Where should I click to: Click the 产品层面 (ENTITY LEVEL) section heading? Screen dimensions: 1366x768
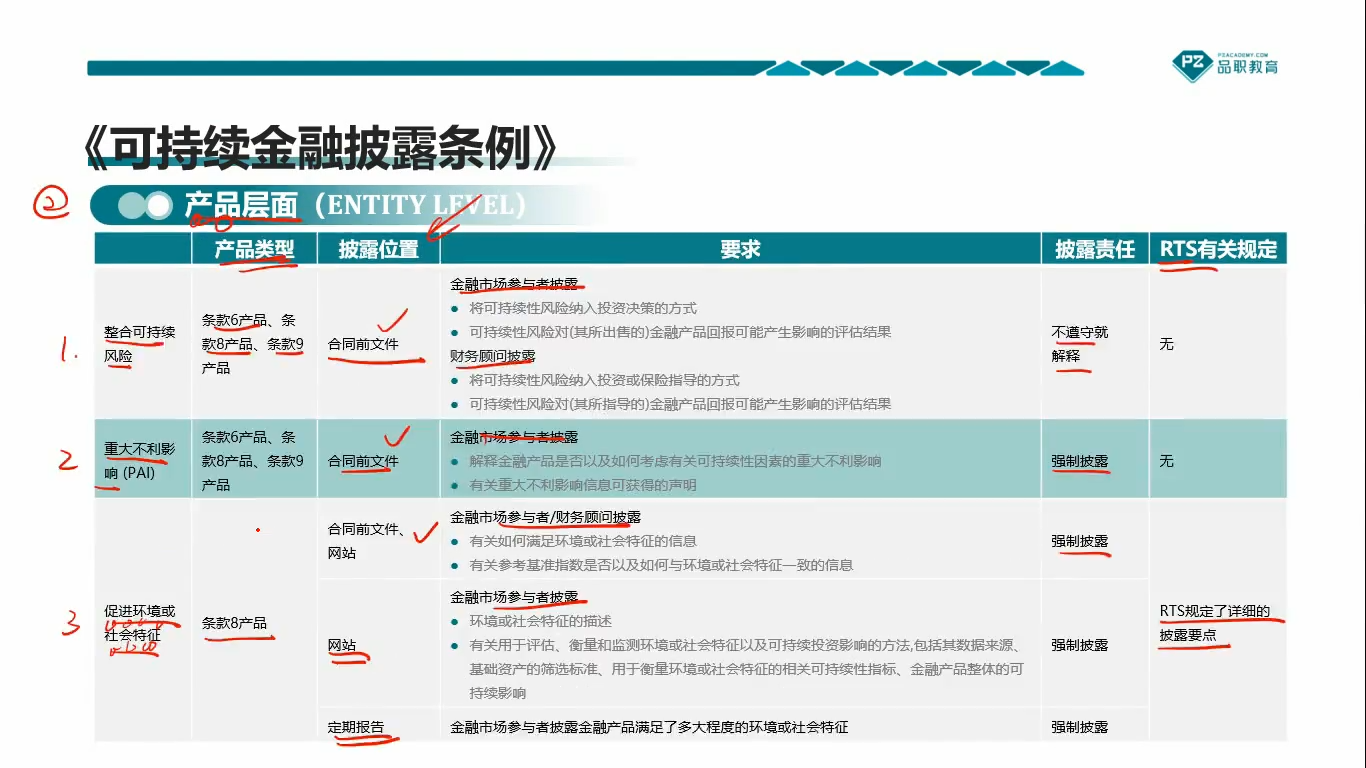tap(356, 205)
